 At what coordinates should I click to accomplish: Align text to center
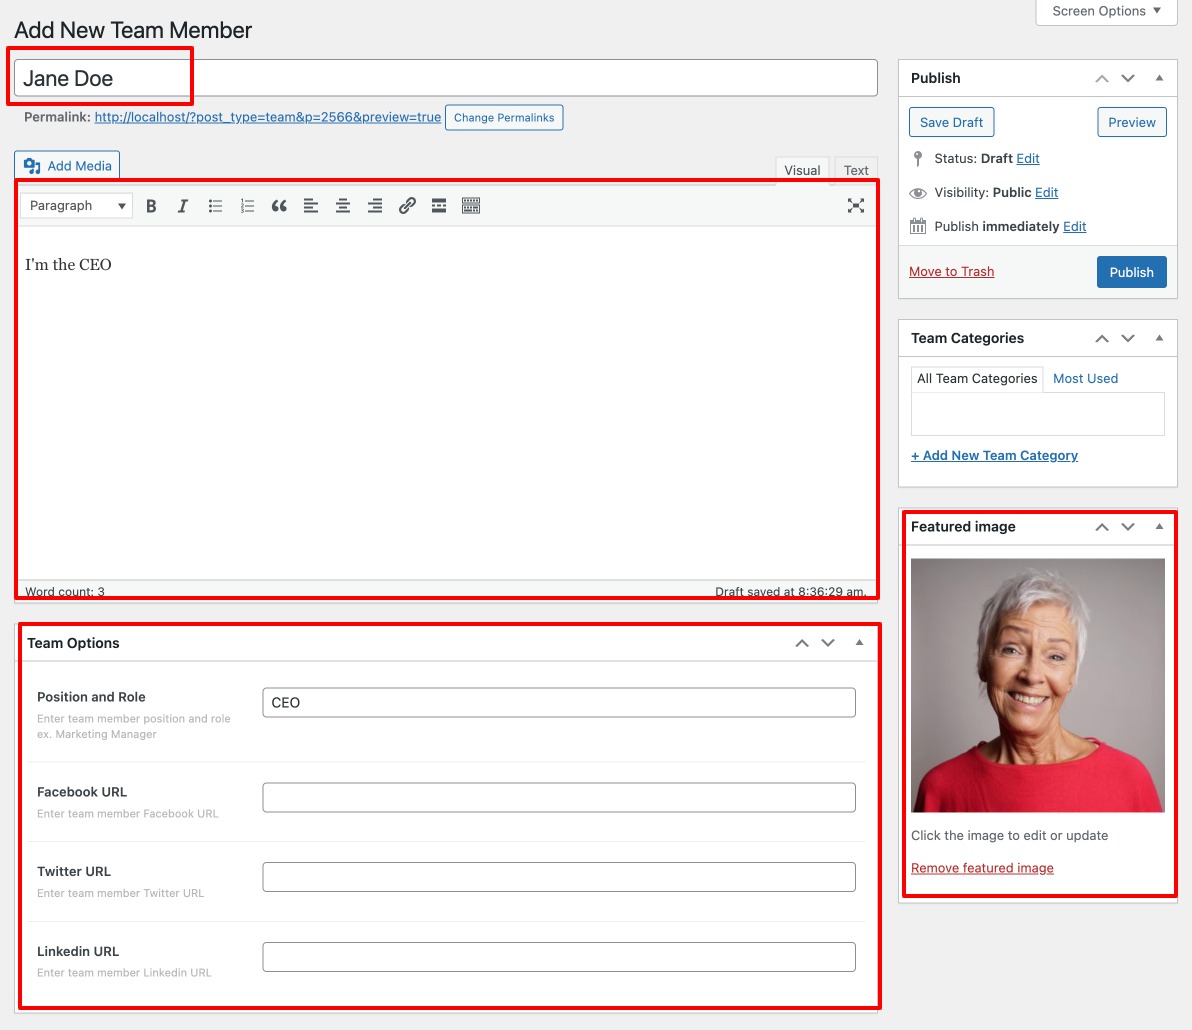[x=343, y=206]
